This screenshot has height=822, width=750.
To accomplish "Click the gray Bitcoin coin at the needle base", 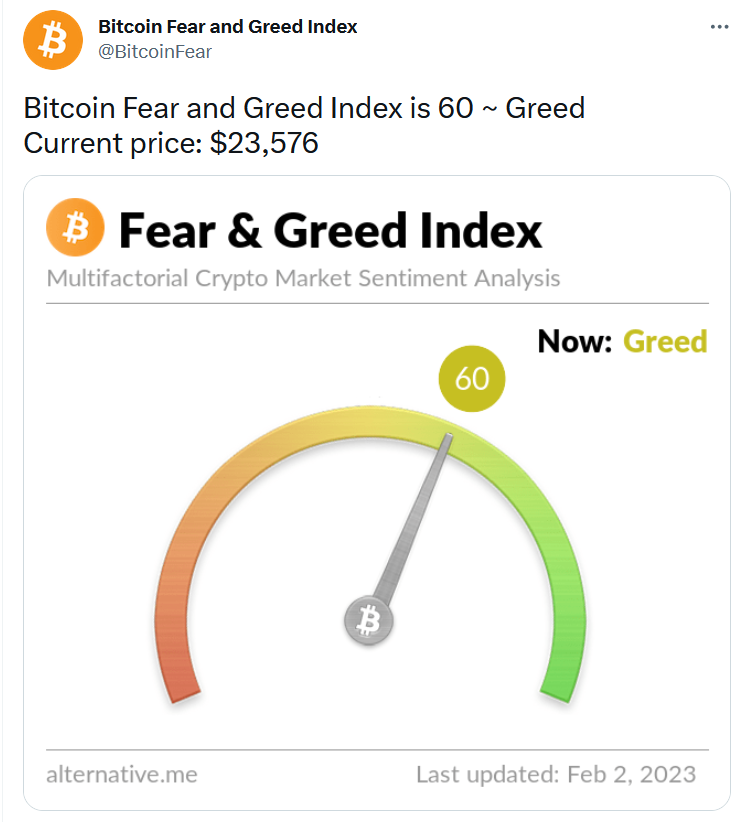I will pyautogui.click(x=368, y=621).
